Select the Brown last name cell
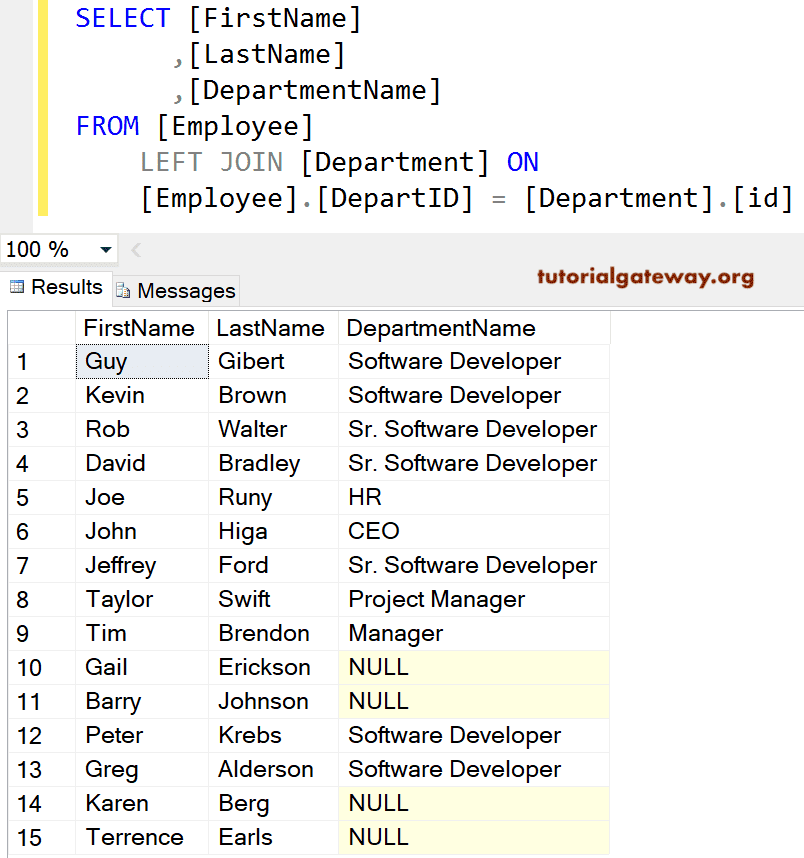 pos(273,396)
